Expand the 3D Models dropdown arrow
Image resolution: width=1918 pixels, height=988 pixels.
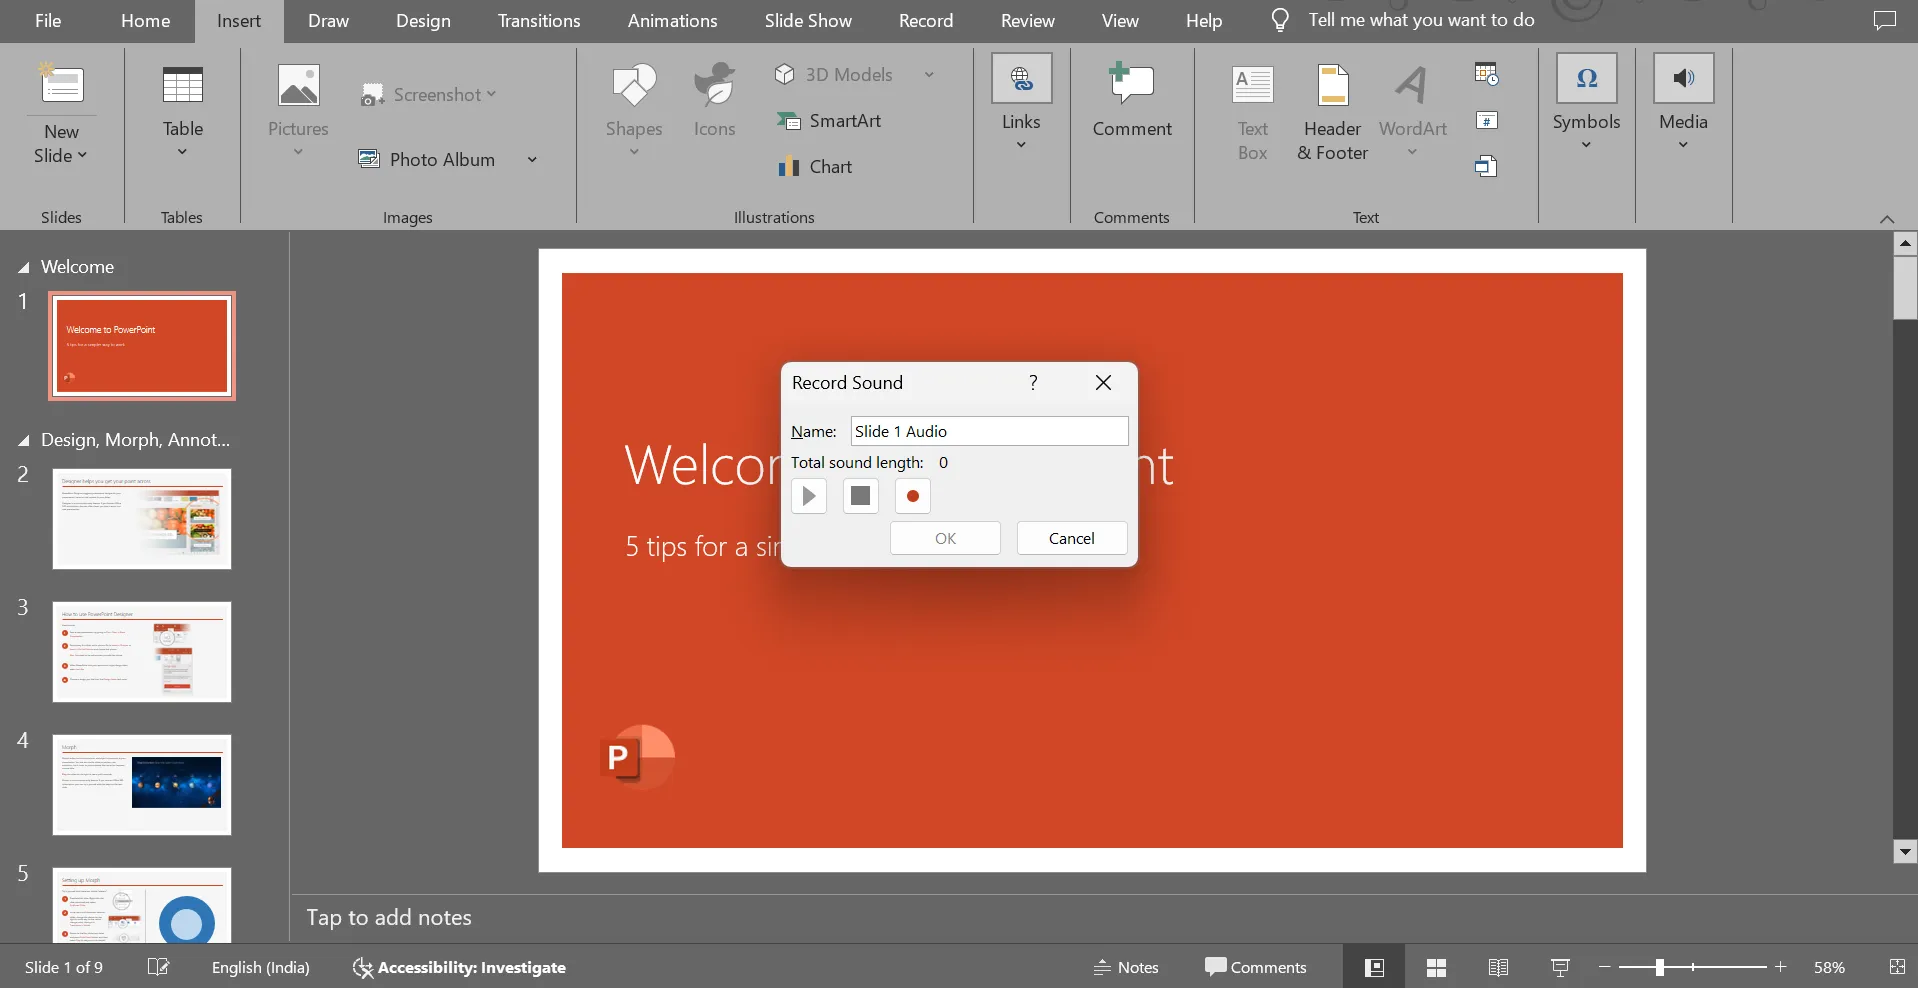click(929, 75)
